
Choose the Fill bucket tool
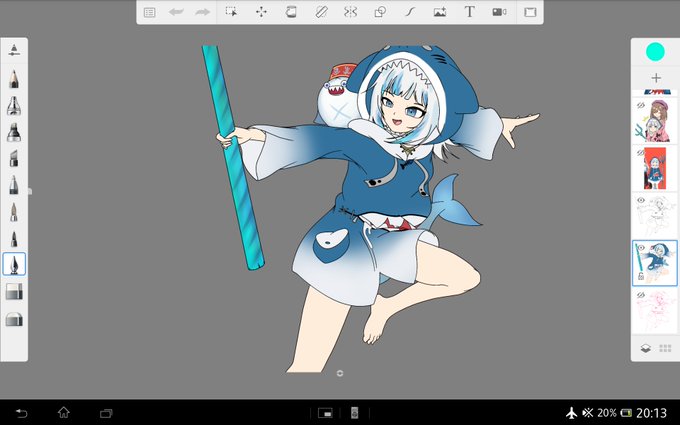point(291,12)
